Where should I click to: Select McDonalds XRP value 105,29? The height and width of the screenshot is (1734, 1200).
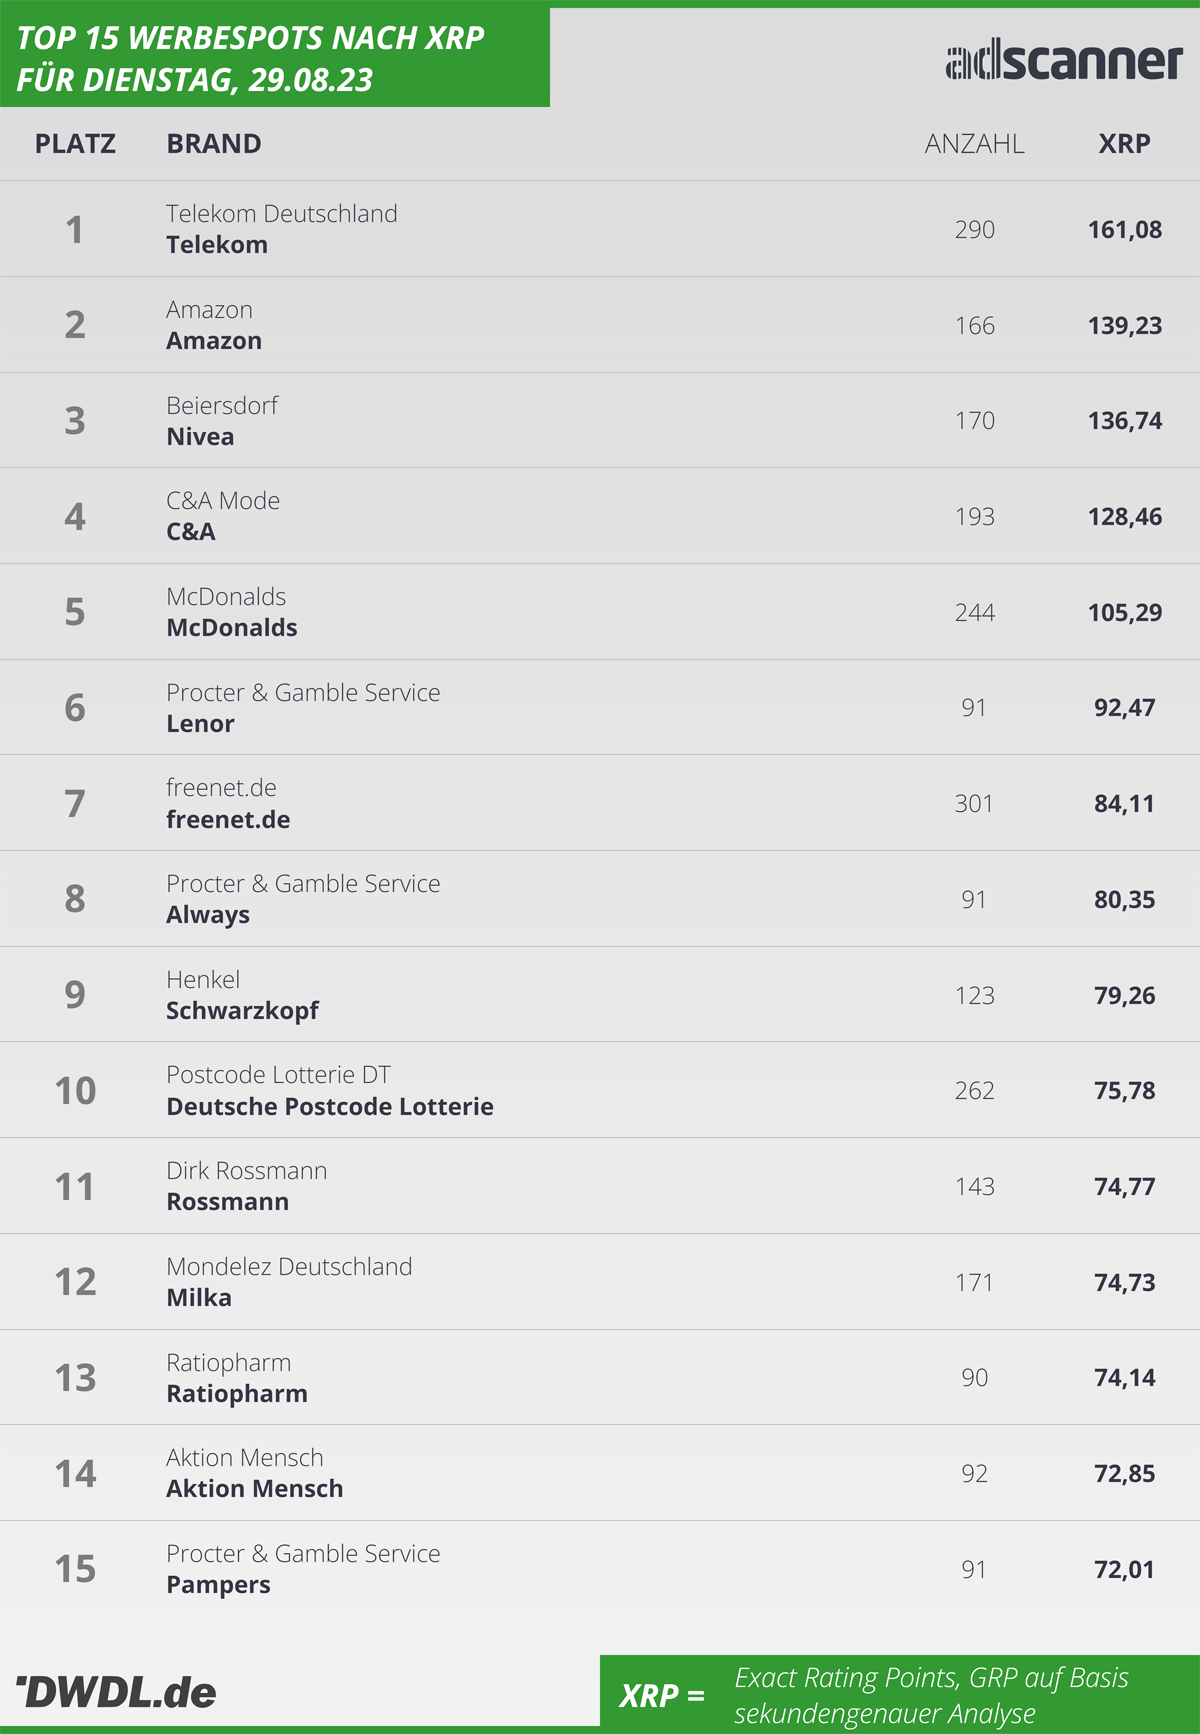click(x=1125, y=613)
